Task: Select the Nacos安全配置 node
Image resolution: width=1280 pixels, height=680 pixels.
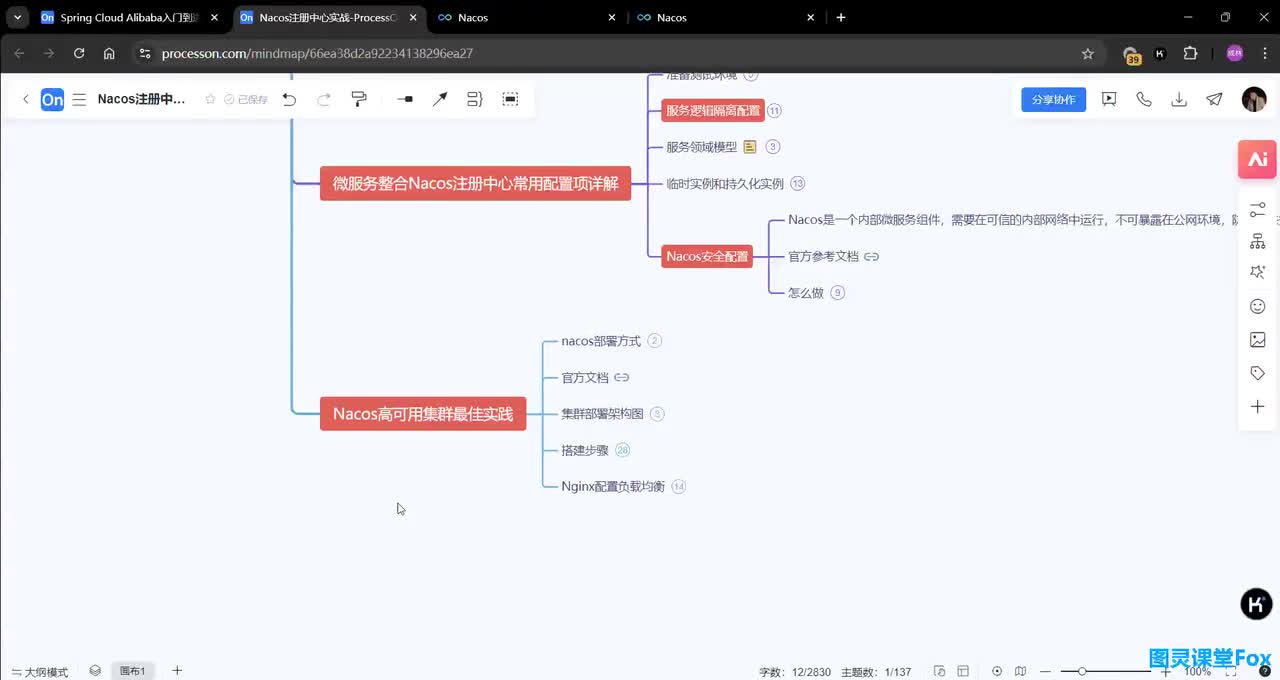Action: point(707,256)
